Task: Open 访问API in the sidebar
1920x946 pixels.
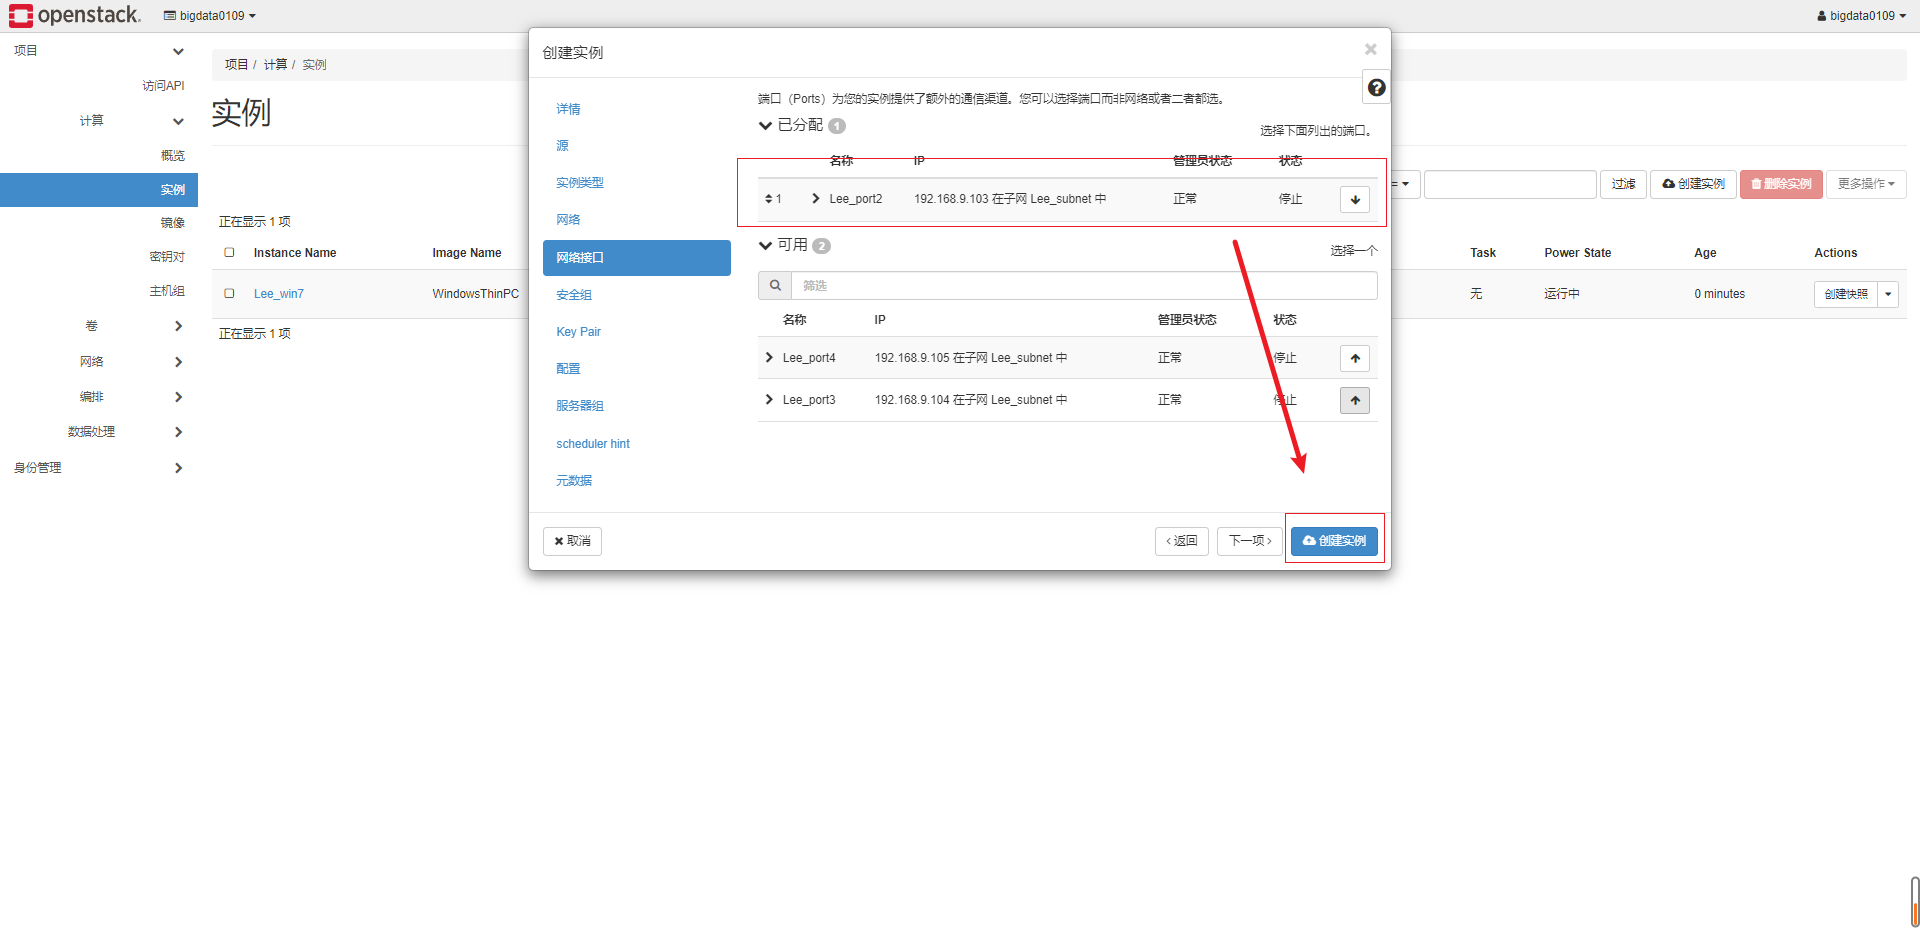Action: click(163, 86)
